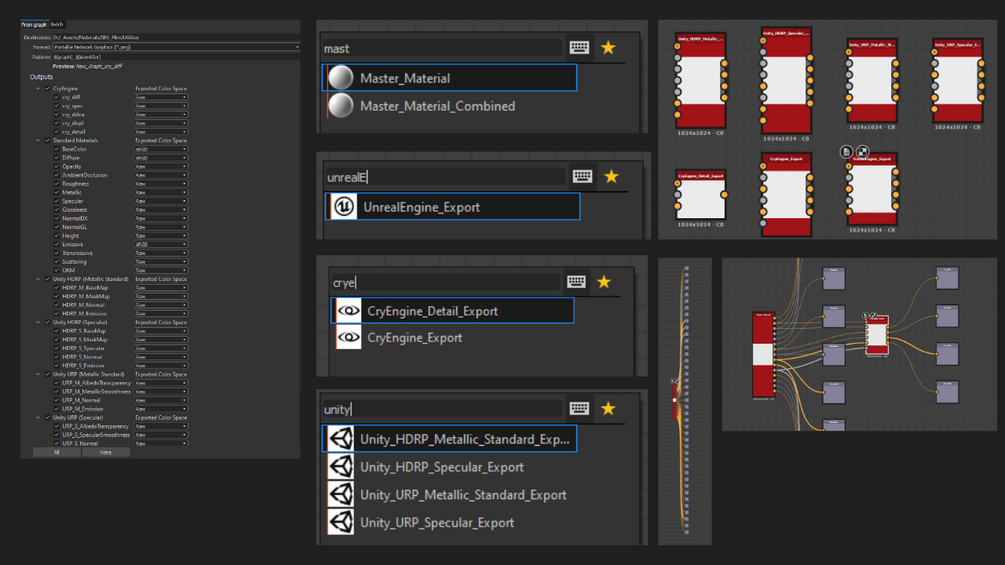
Task: Open the color space dropdown for cry_spec
Action: pos(161,106)
